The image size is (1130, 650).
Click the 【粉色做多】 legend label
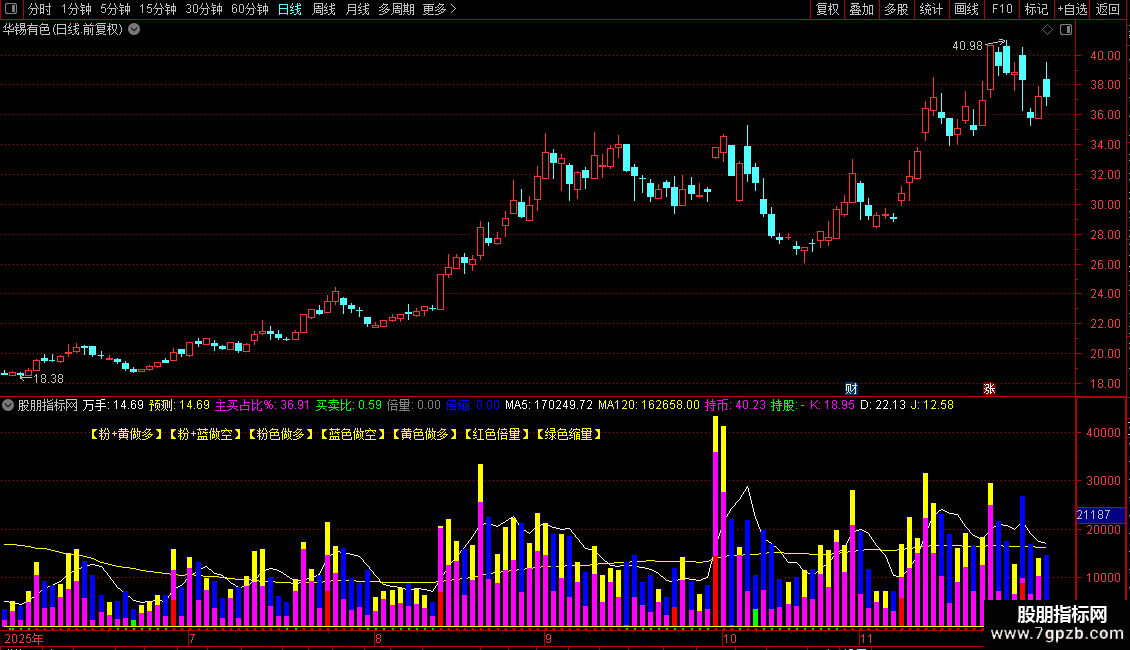280,434
